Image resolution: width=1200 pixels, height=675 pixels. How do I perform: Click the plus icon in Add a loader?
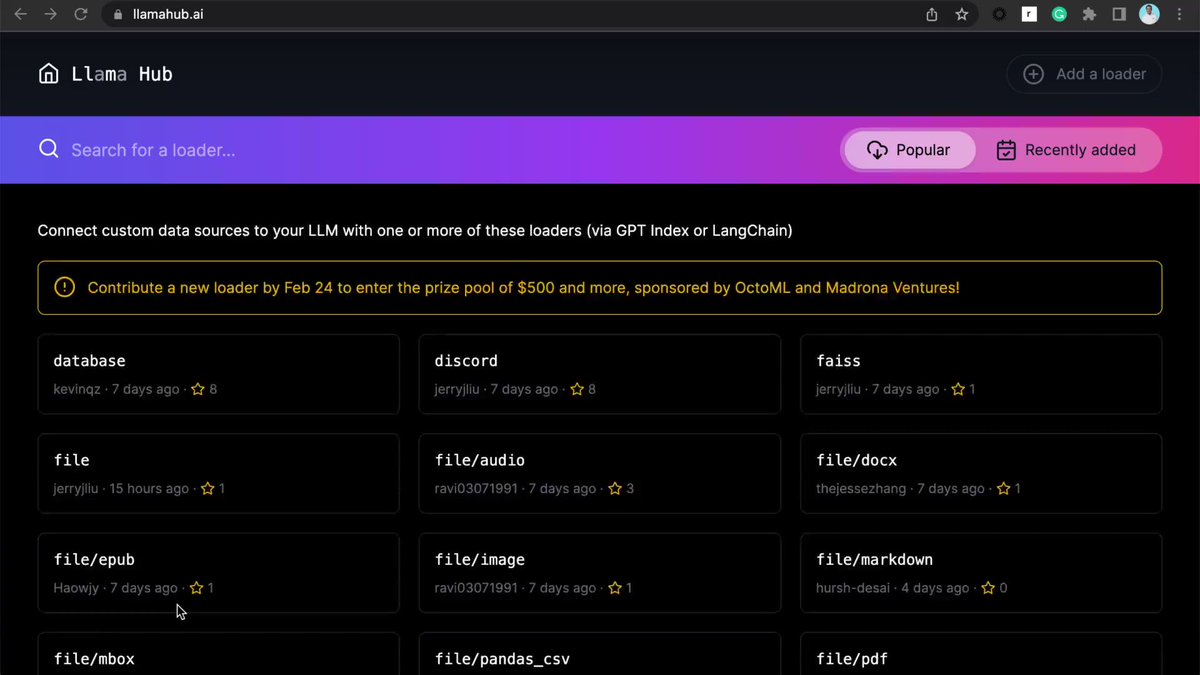click(1033, 74)
